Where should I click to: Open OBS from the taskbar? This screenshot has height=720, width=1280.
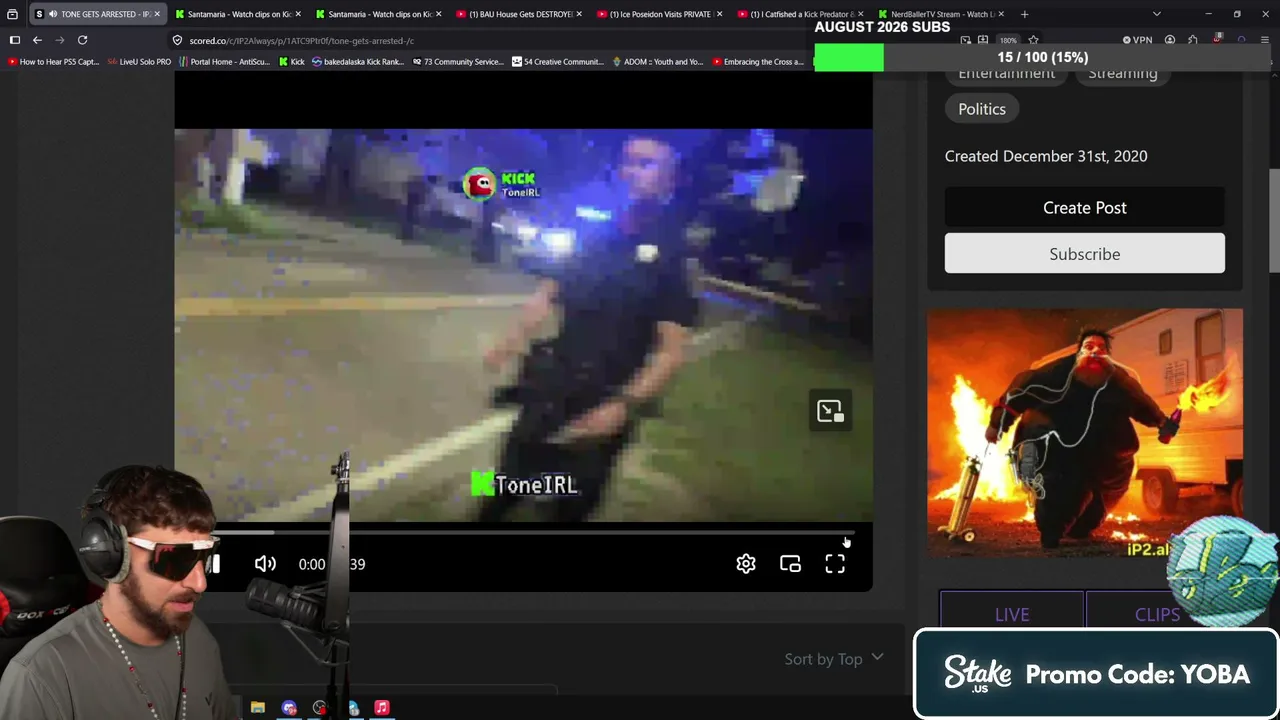319,708
